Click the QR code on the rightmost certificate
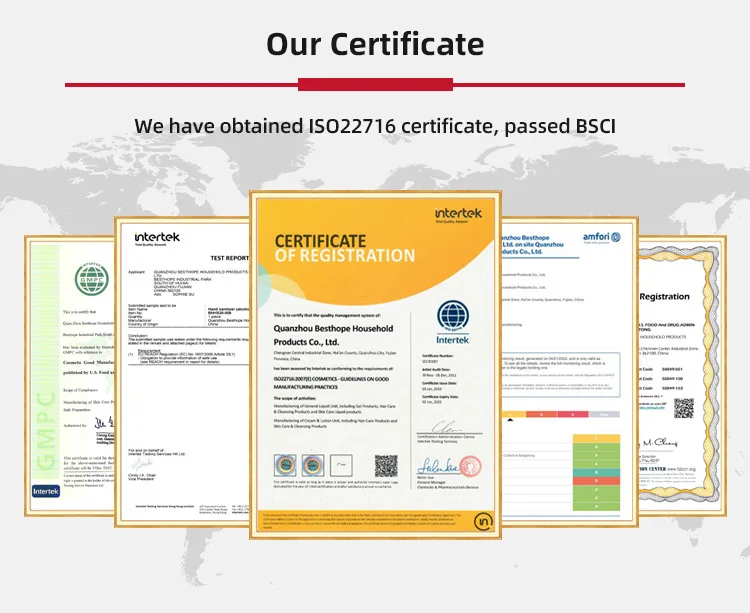The height and width of the screenshot is (613, 750). tap(683, 408)
